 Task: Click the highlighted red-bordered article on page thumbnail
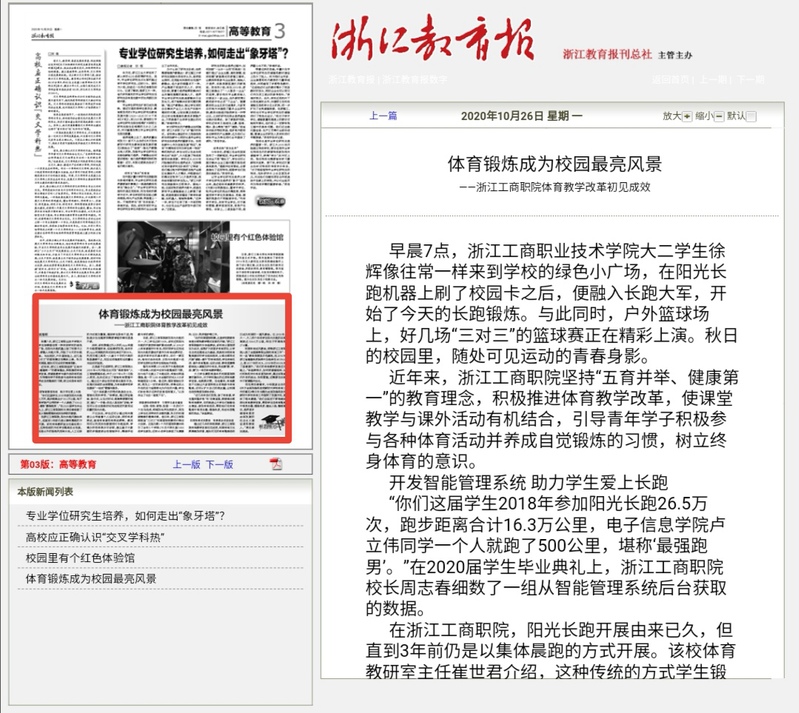(162, 368)
